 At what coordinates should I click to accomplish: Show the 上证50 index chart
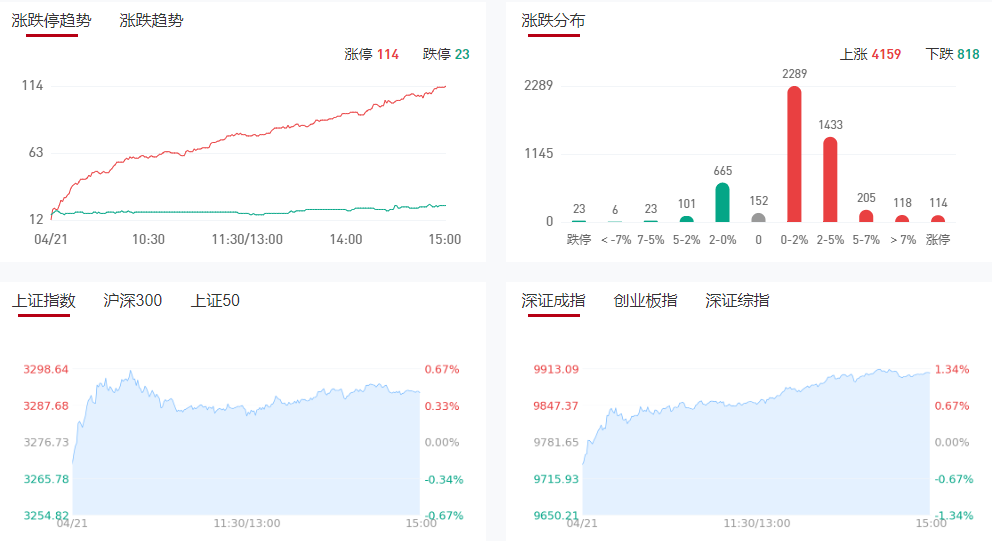tap(215, 300)
